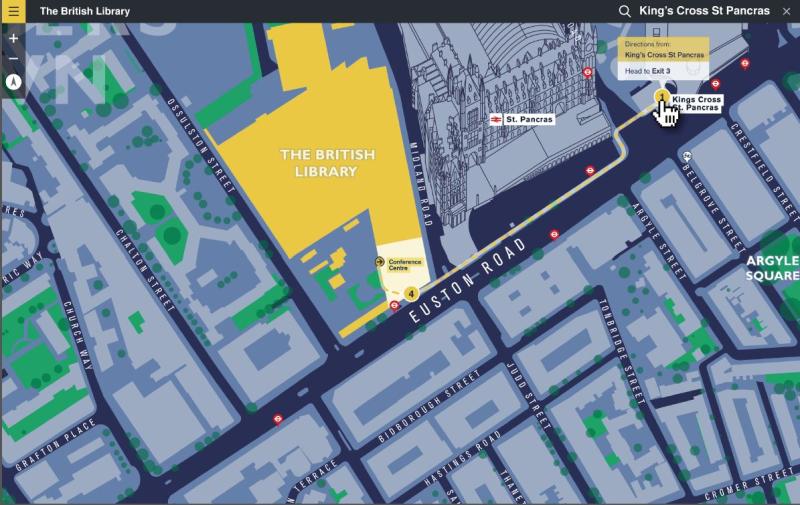Click the GRAFTON PLACE label
Screen dimensions: 800x505
56,444
